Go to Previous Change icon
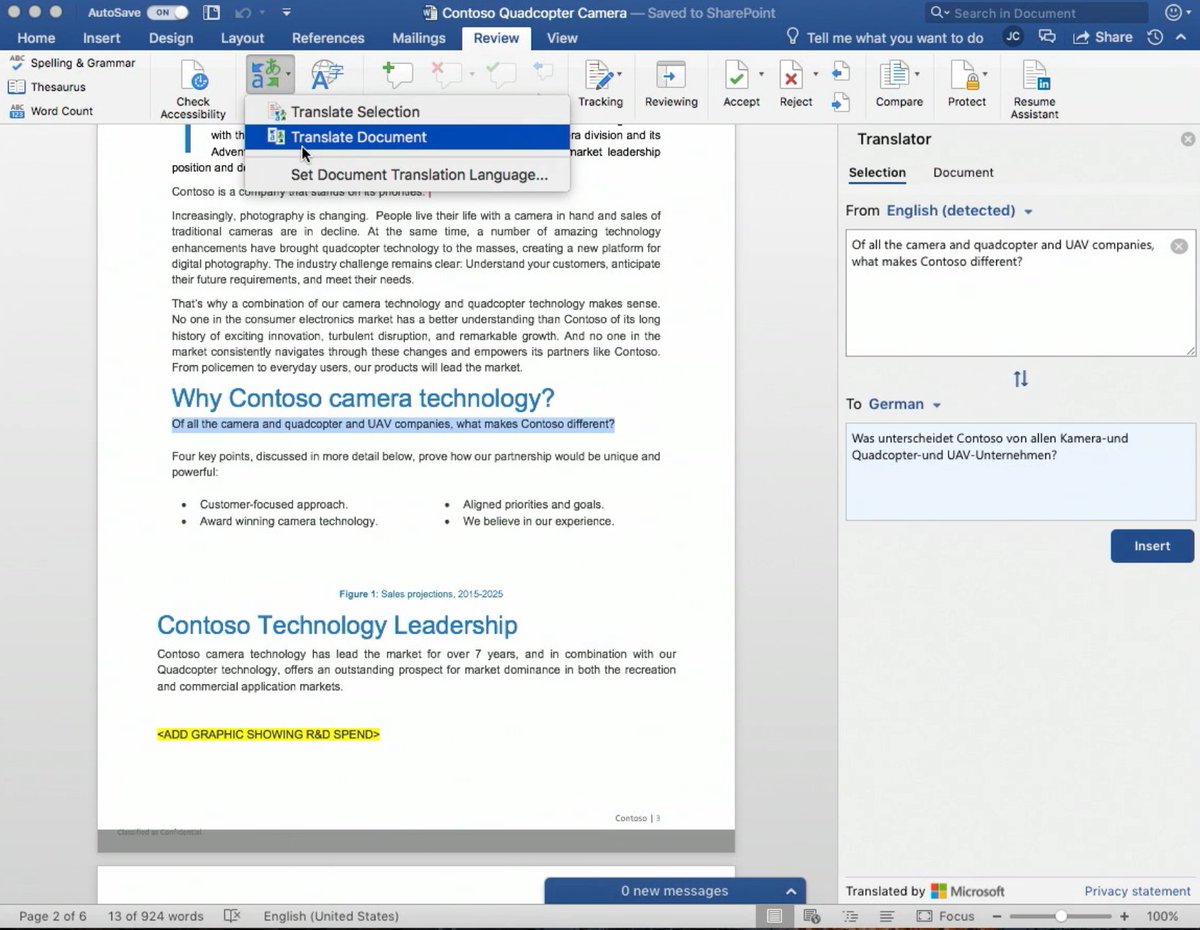This screenshot has height=930, width=1200. pyautogui.click(x=840, y=71)
